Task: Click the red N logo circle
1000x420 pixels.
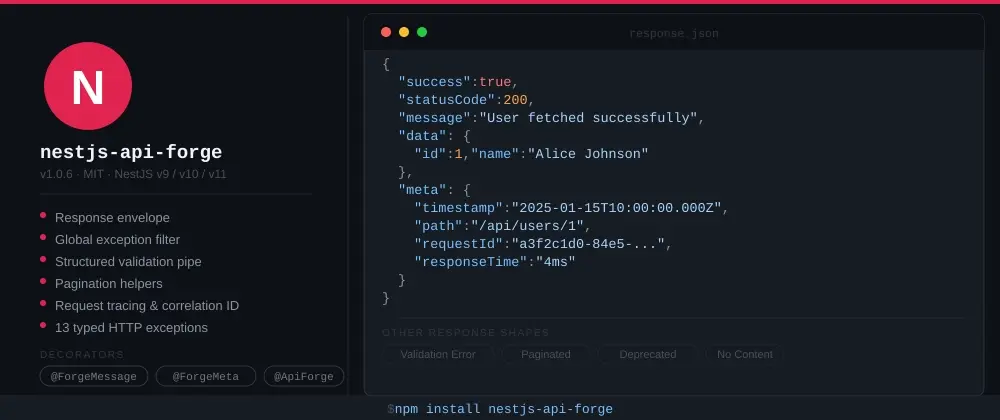Action: point(88,86)
